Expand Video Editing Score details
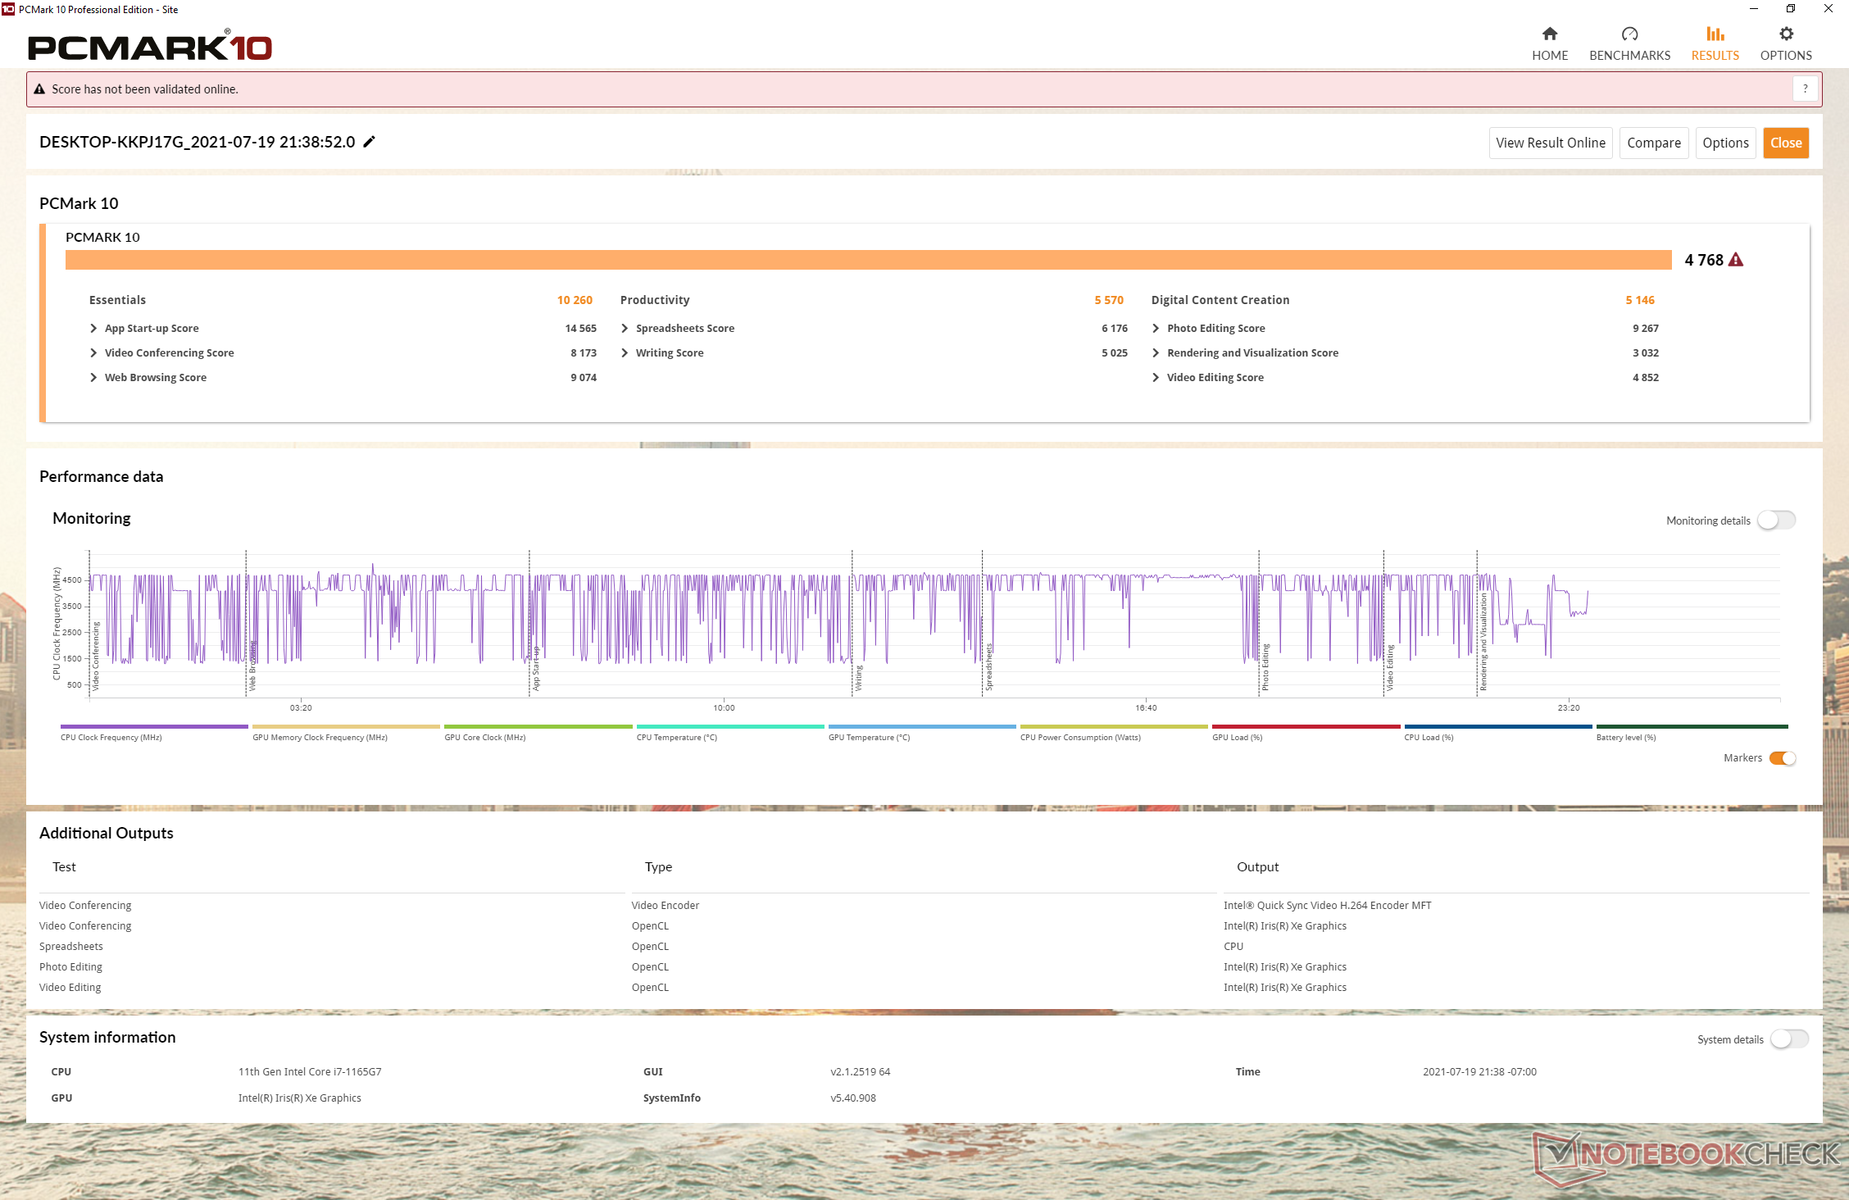 (1156, 378)
